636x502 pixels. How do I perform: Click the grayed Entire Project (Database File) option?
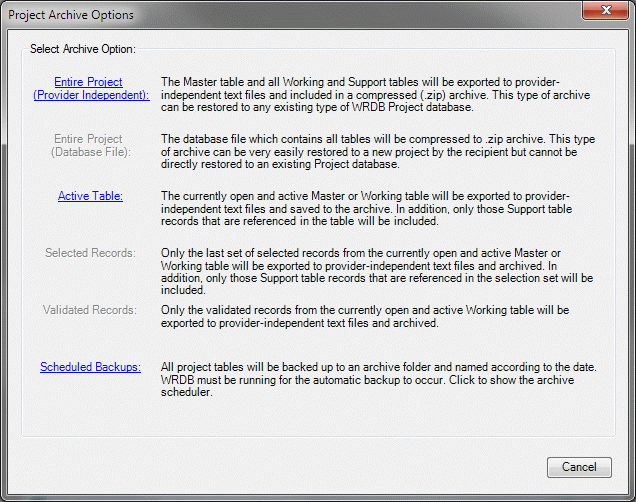[90, 139]
